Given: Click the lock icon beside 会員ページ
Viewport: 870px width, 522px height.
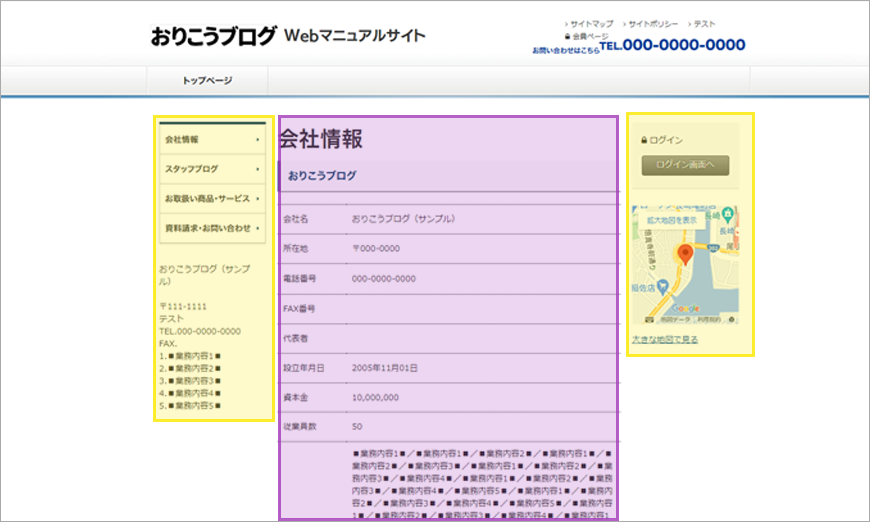Looking at the screenshot, I should click(568, 36).
